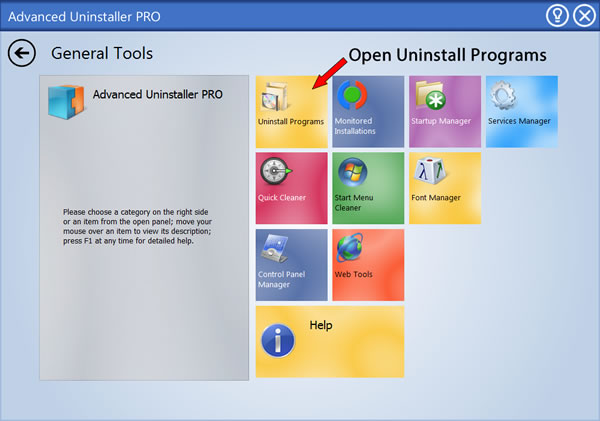Launch the Quick Cleaner tile
The image size is (600, 421).
tap(292, 188)
